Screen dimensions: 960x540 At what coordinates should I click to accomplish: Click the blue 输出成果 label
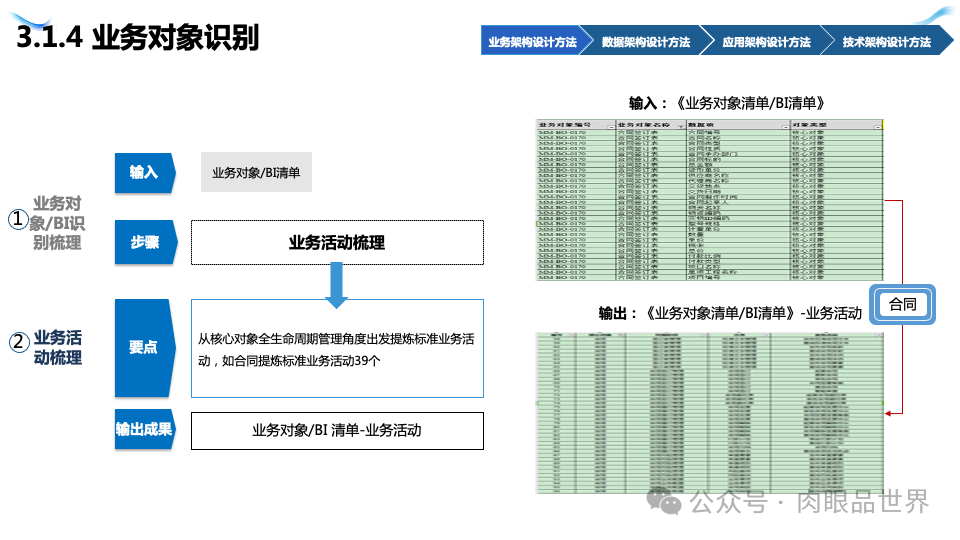pyautogui.click(x=144, y=429)
